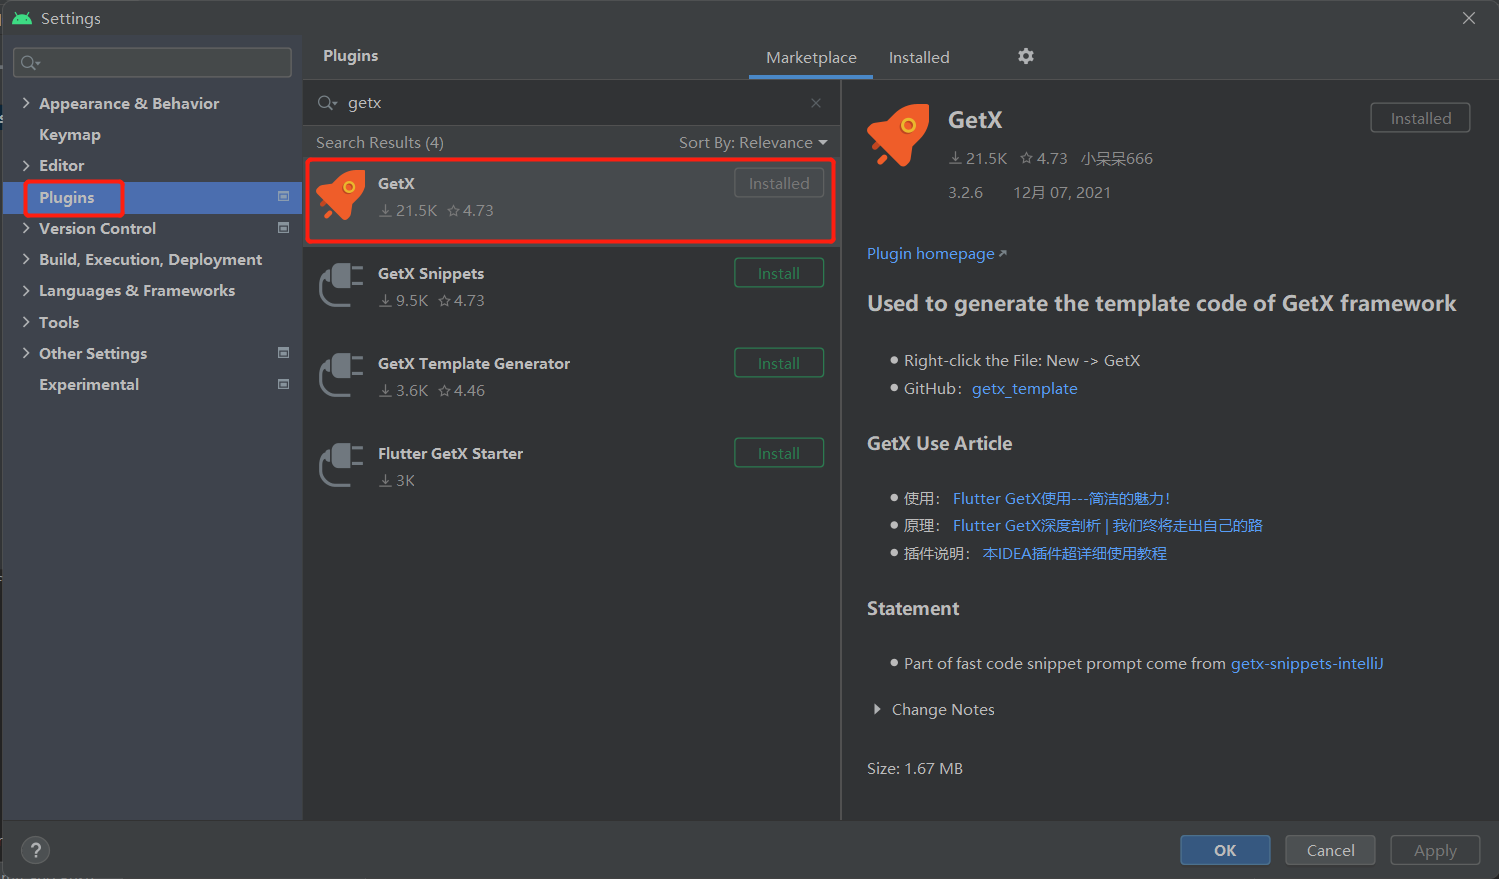
Task: Click the project-level icon beside Version Control
Action: [x=283, y=228]
